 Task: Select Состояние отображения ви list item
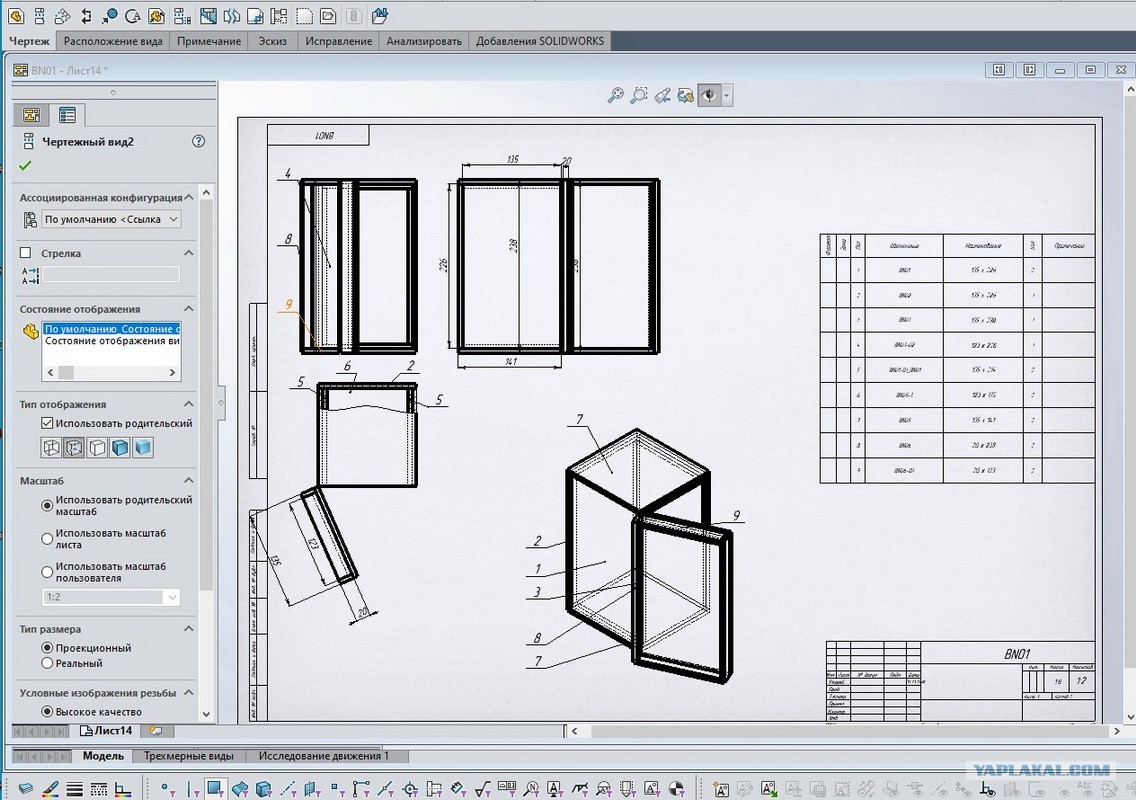(112, 341)
